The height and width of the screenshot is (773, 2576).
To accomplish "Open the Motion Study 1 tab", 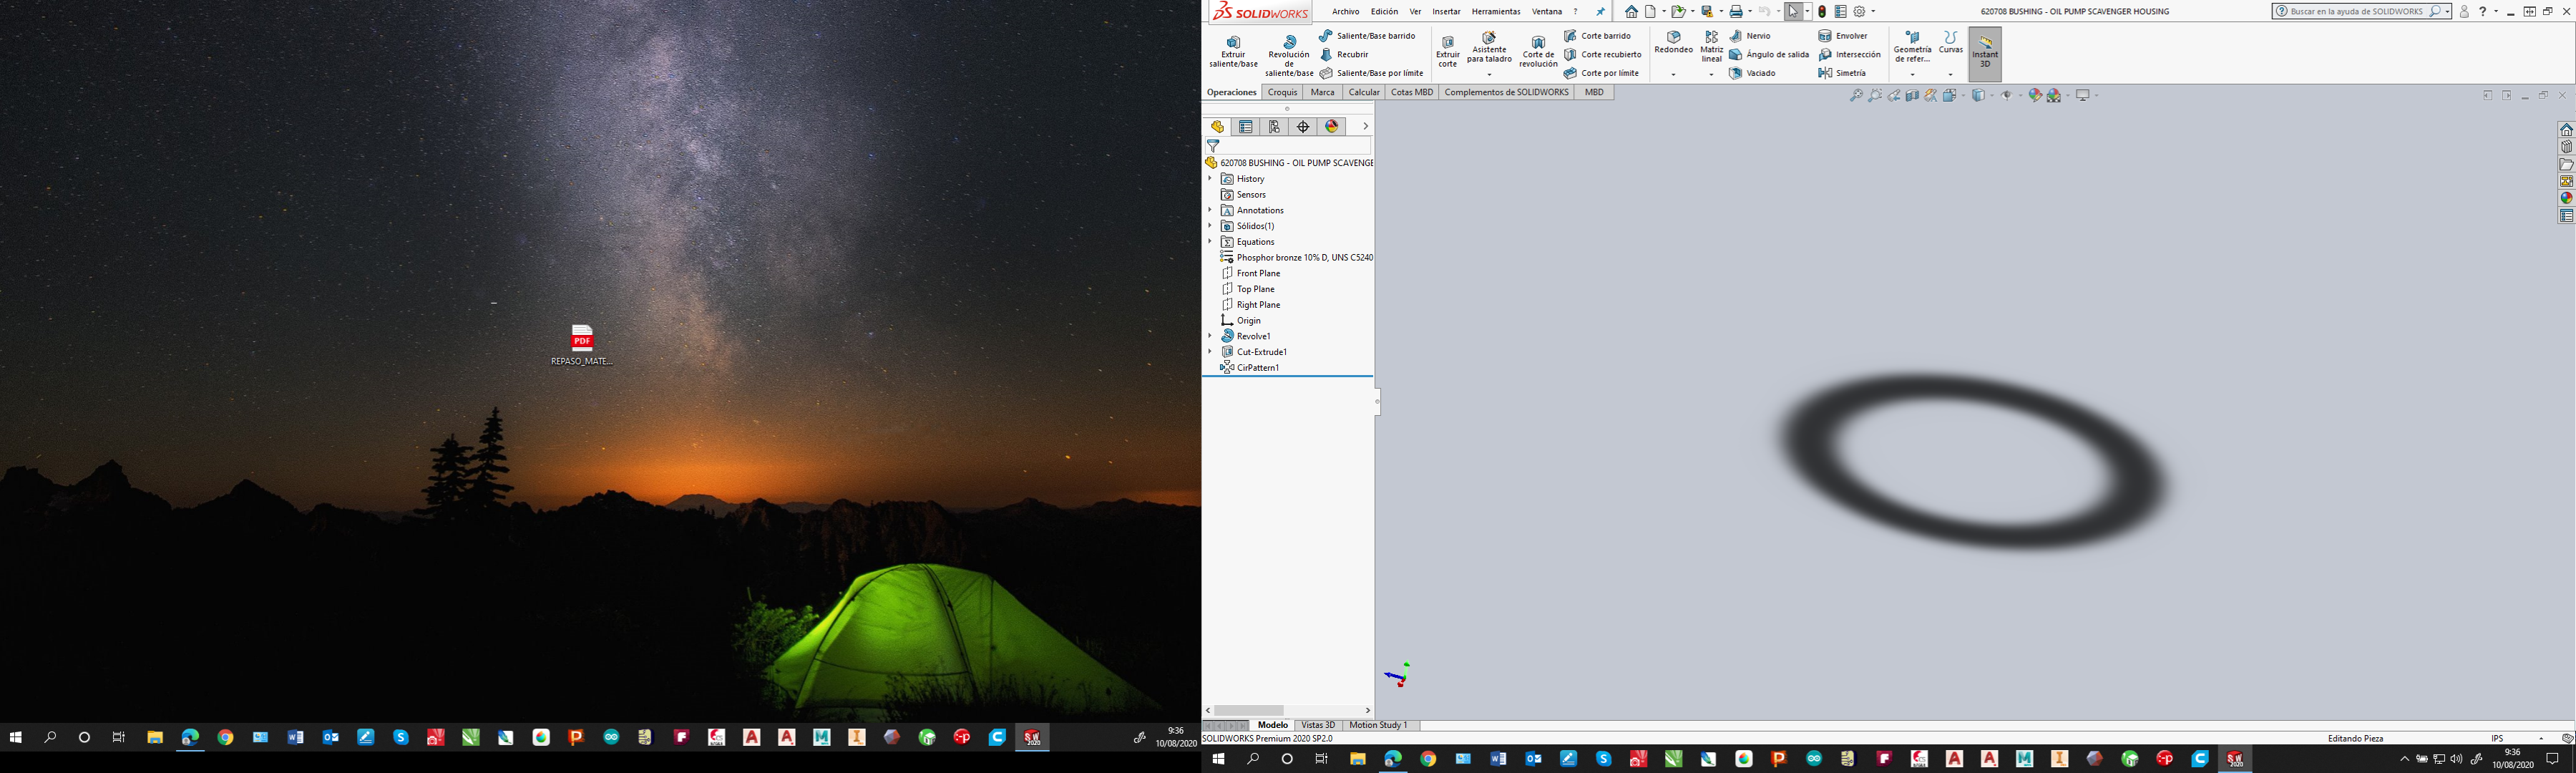I will click(1377, 725).
